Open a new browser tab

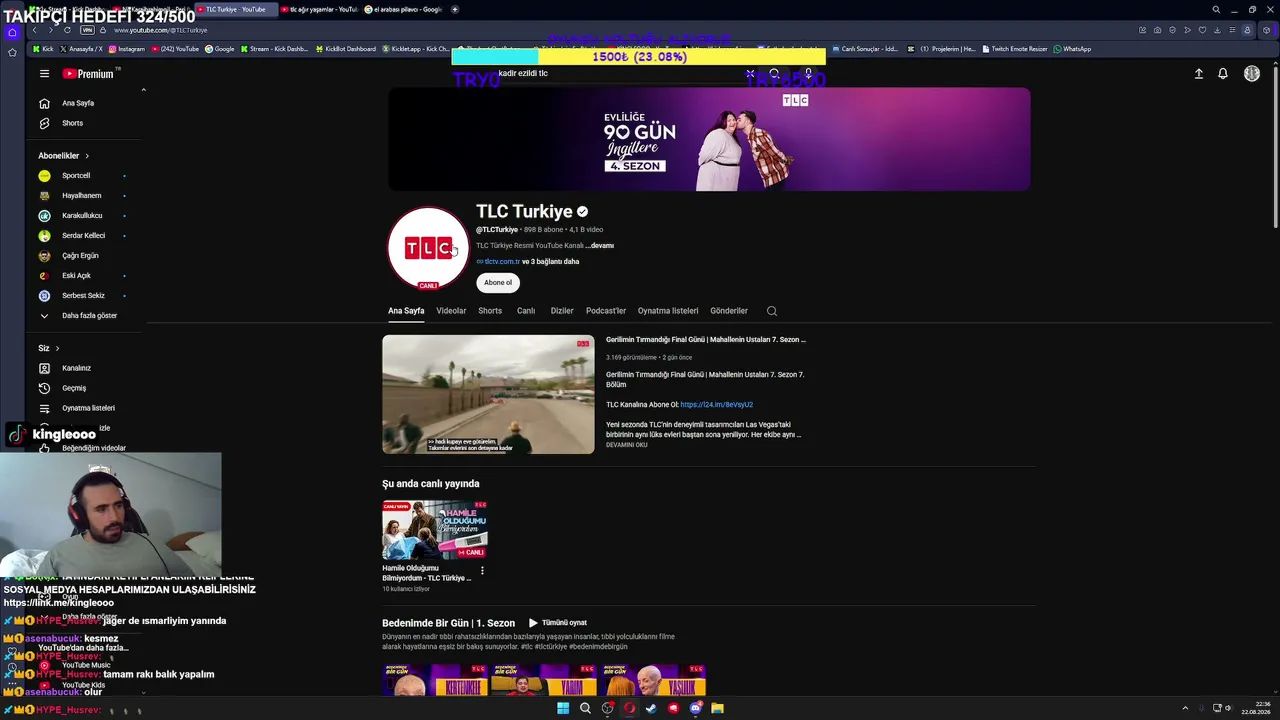[x=455, y=9]
